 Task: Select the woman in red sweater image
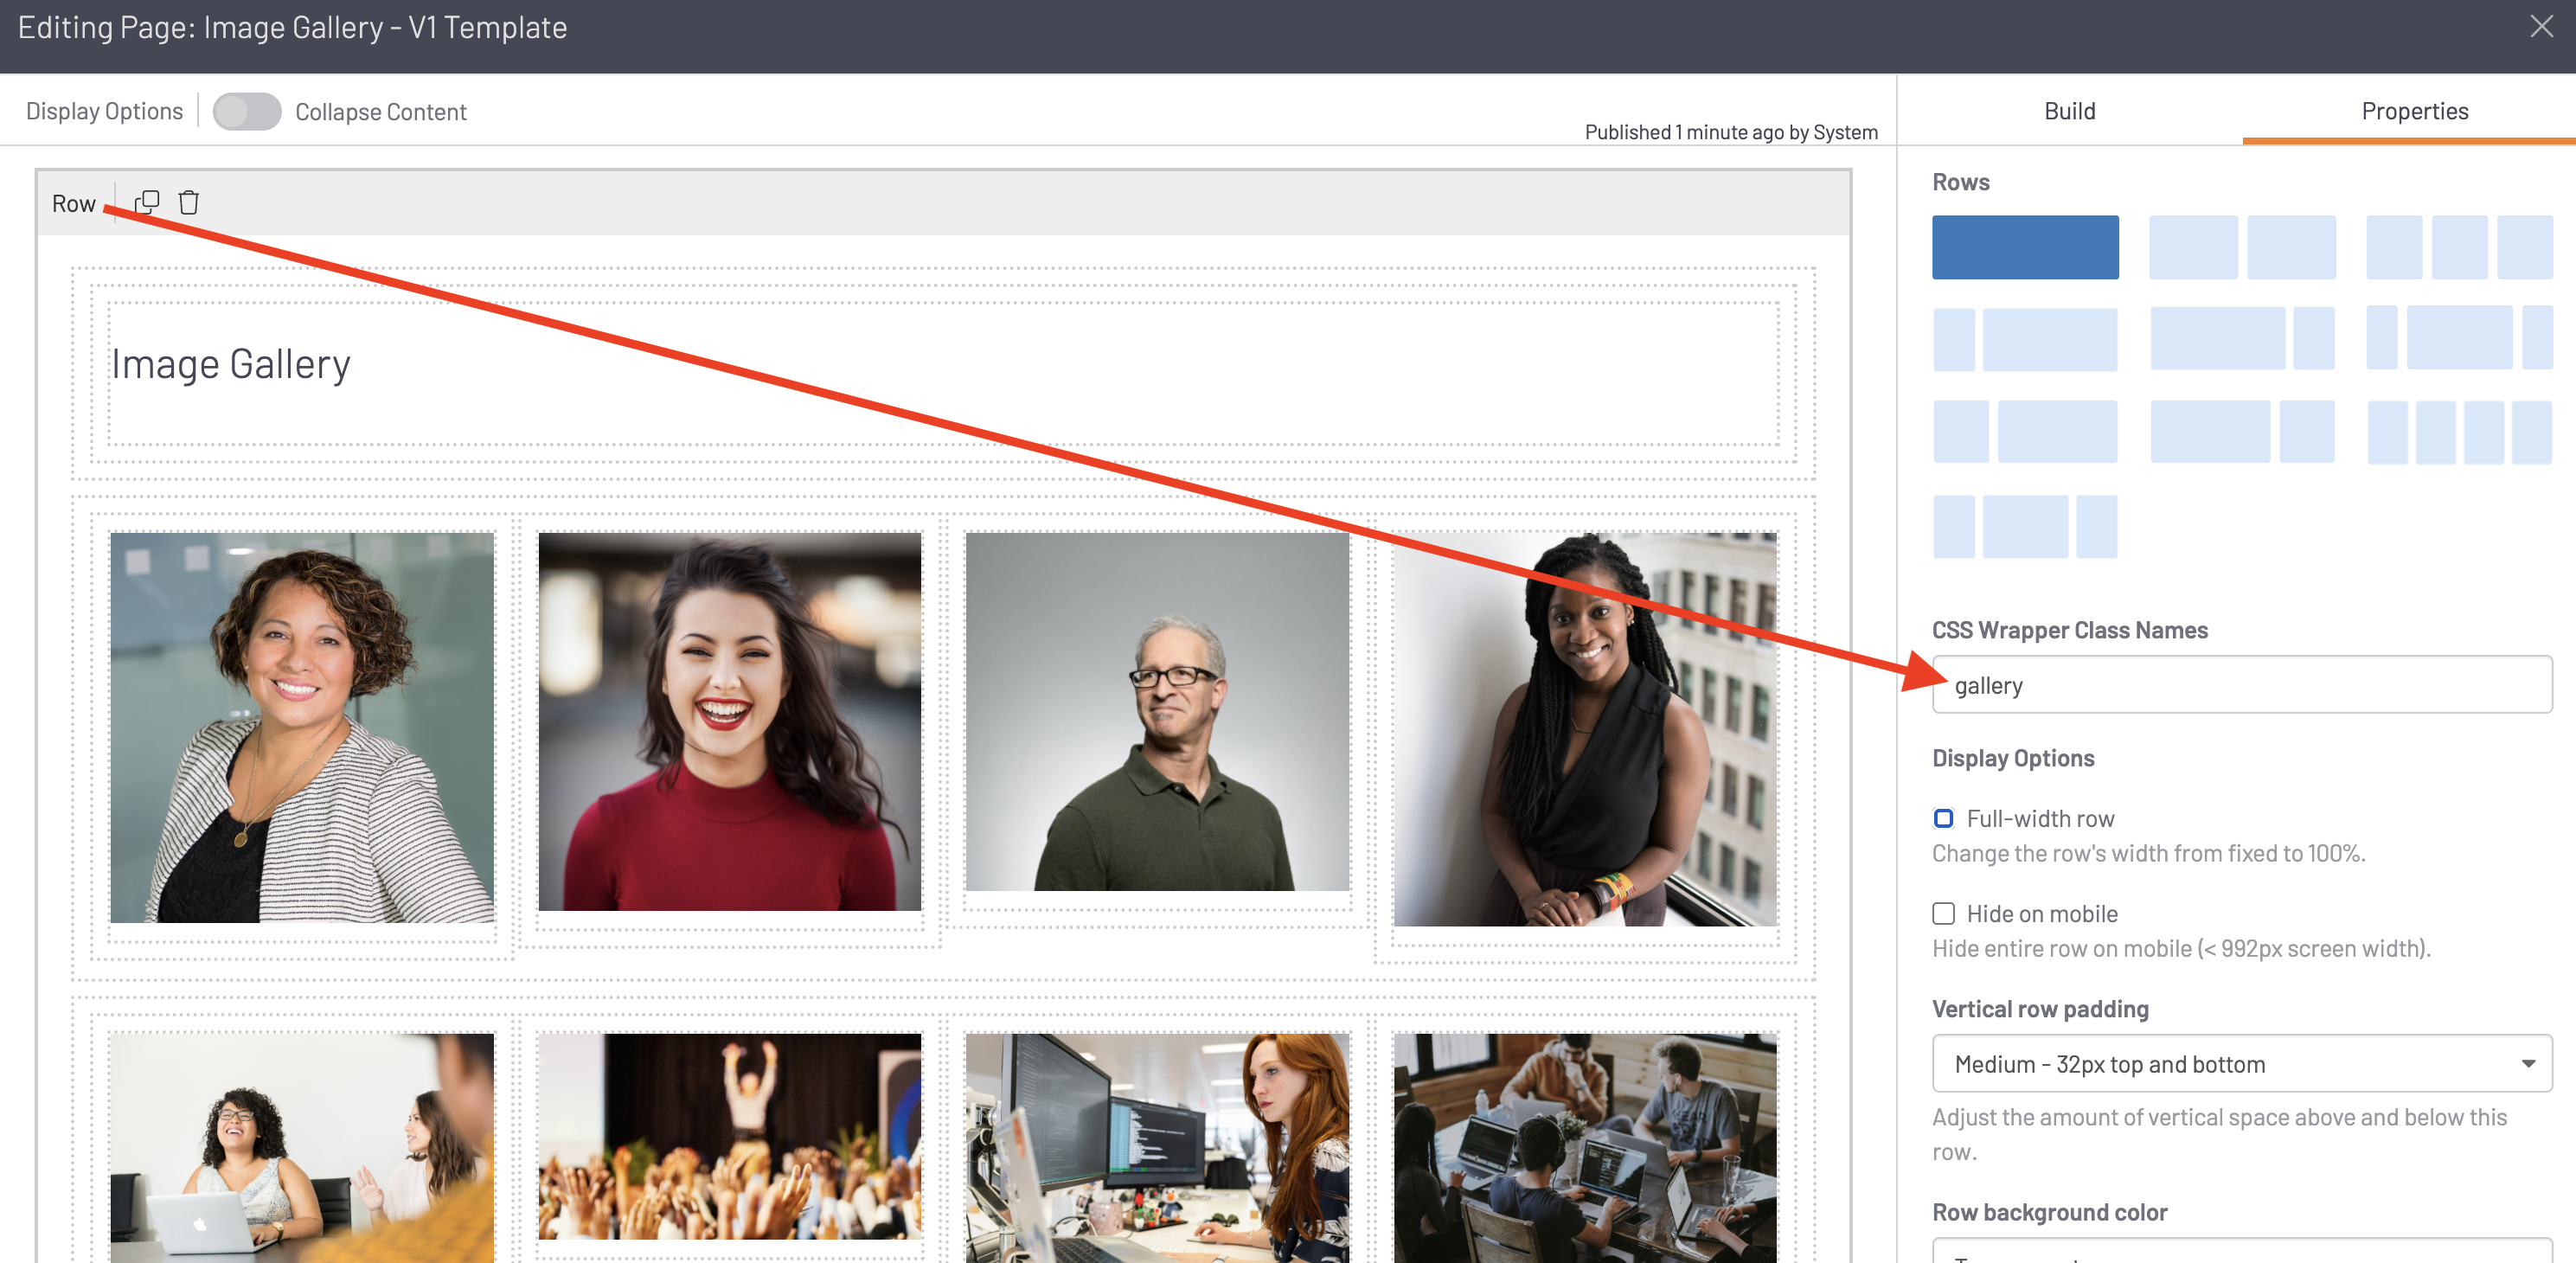pos(729,721)
